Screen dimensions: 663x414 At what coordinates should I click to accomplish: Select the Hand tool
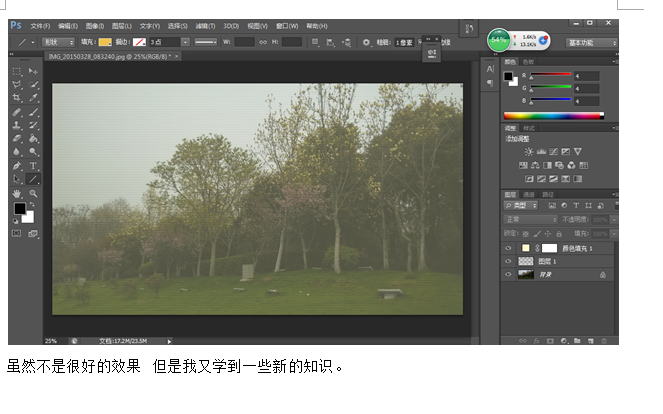tap(16, 194)
